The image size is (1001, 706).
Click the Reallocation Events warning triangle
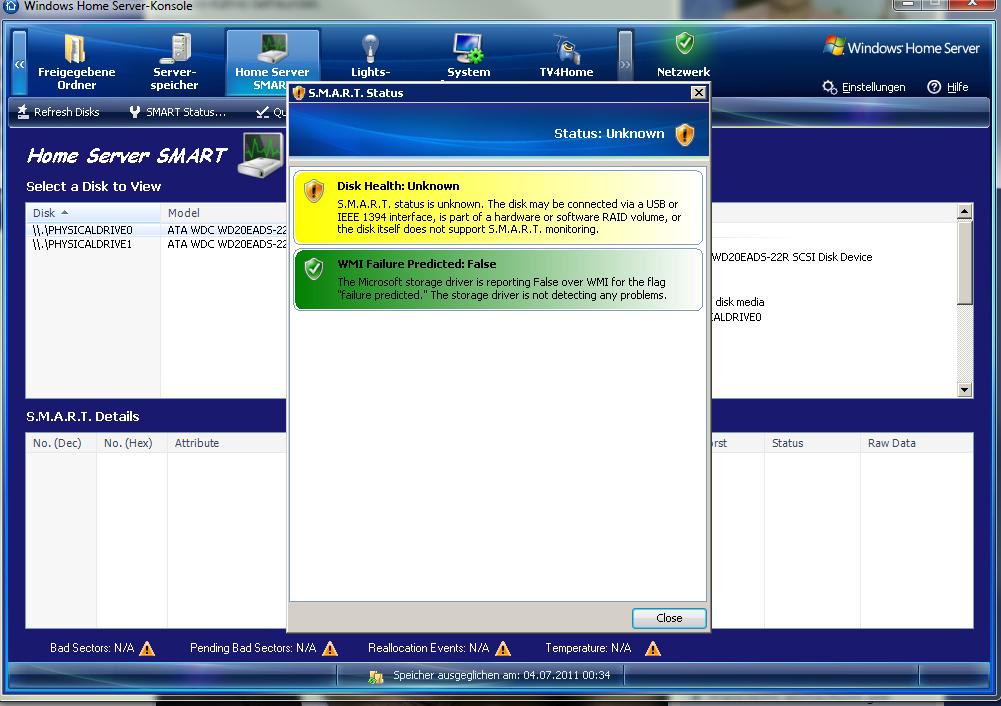pyautogui.click(x=503, y=649)
